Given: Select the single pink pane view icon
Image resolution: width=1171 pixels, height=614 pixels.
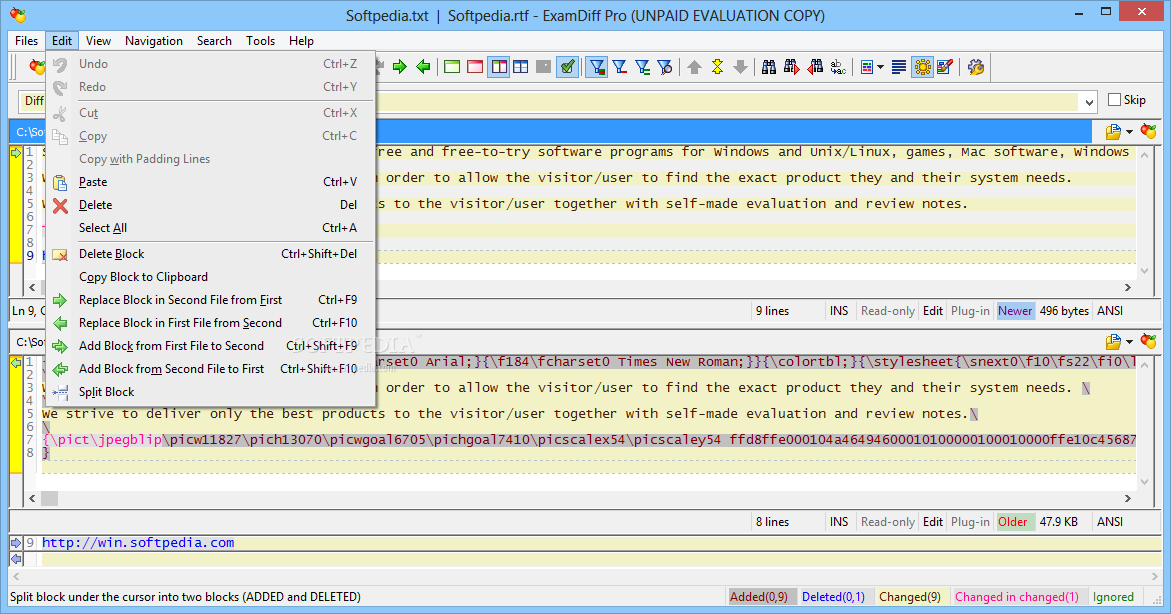Looking at the screenshot, I should point(475,67).
